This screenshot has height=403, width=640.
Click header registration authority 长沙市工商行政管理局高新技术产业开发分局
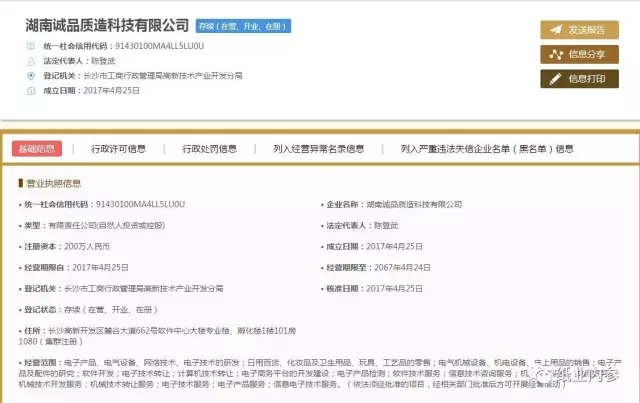point(163,76)
